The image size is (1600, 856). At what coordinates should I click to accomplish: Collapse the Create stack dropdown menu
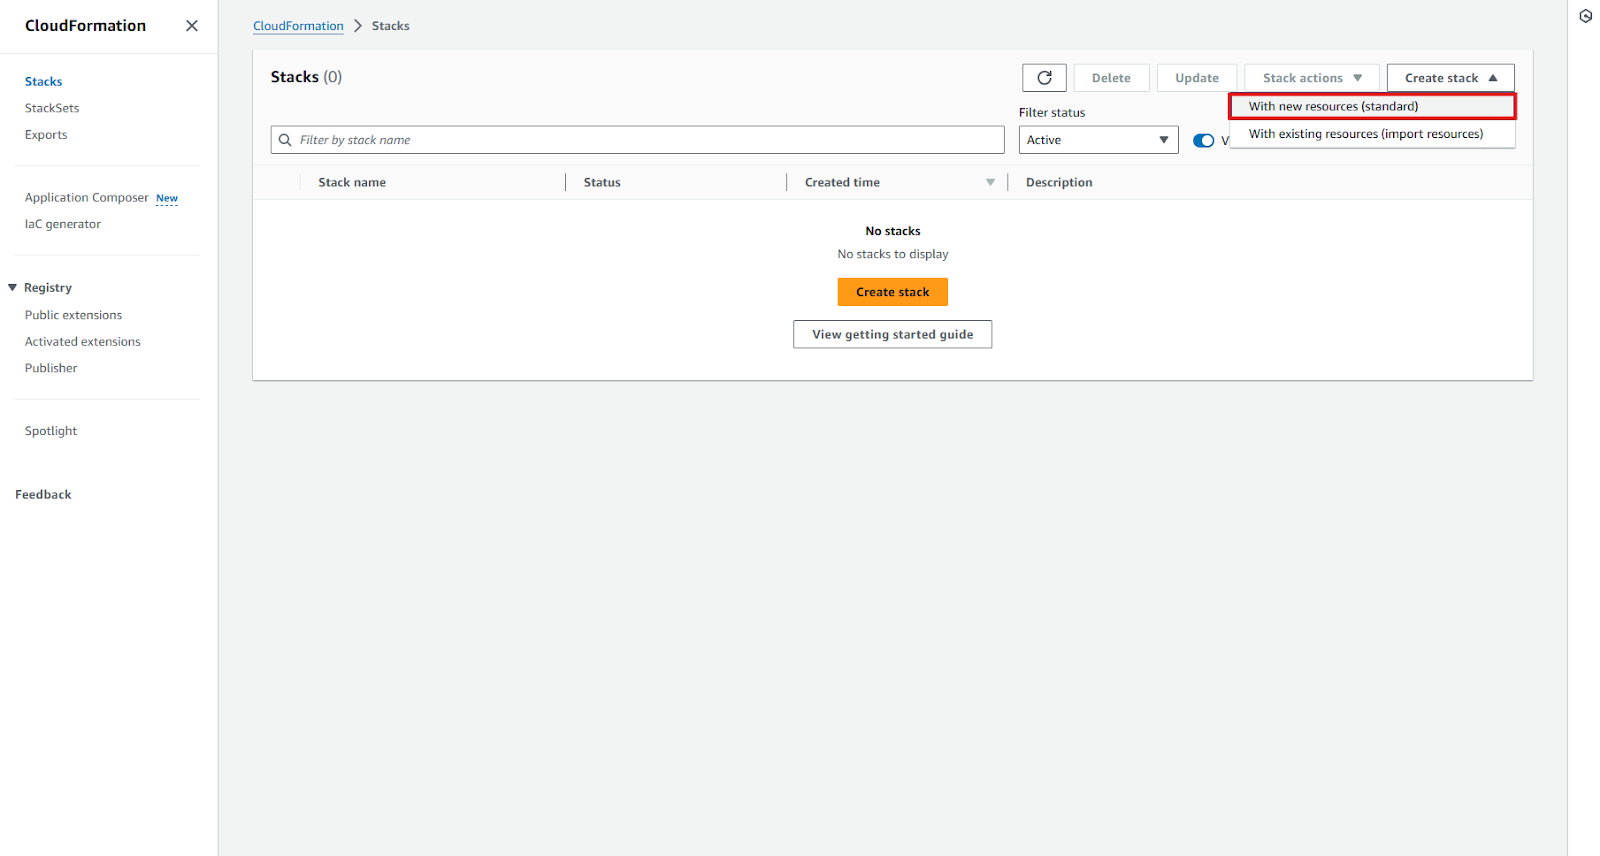1450,78
